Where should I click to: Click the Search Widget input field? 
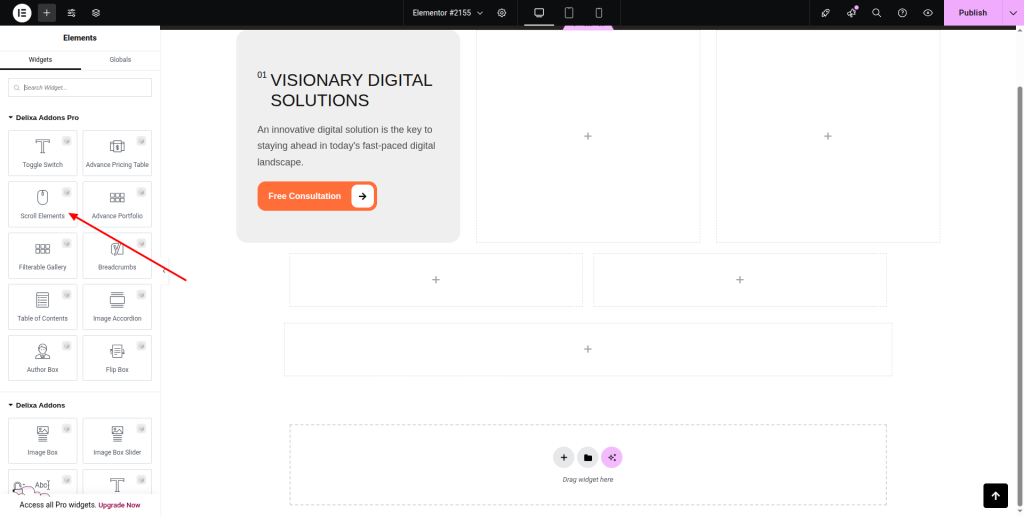coord(80,88)
